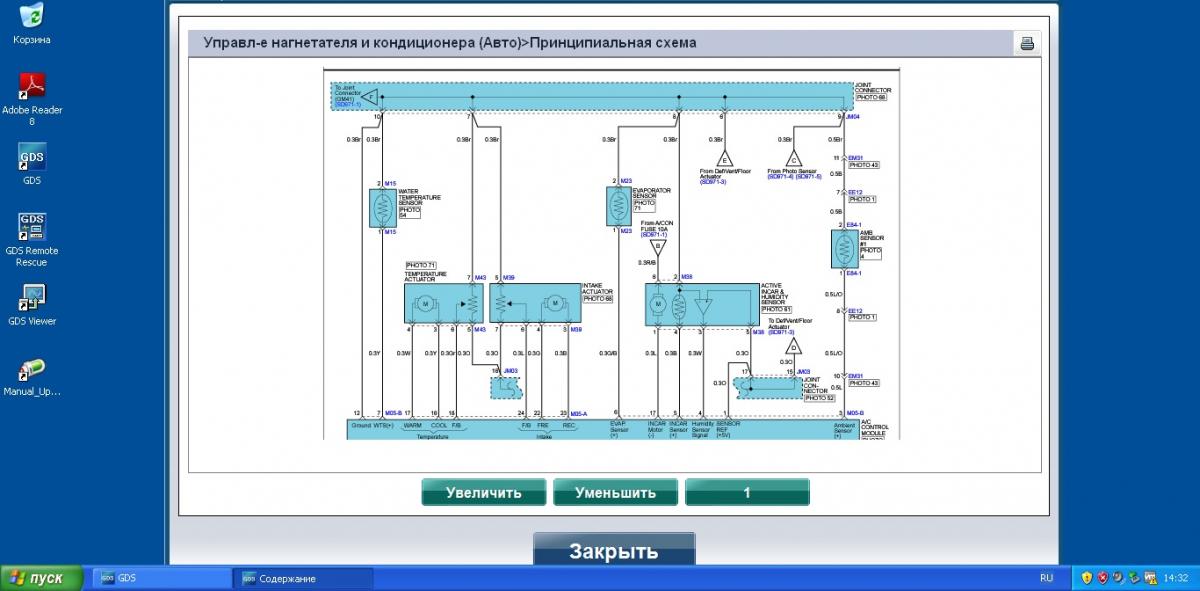Select the Manual_Up desktop shortcut
The height and width of the screenshot is (591, 1200).
[32, 376]
